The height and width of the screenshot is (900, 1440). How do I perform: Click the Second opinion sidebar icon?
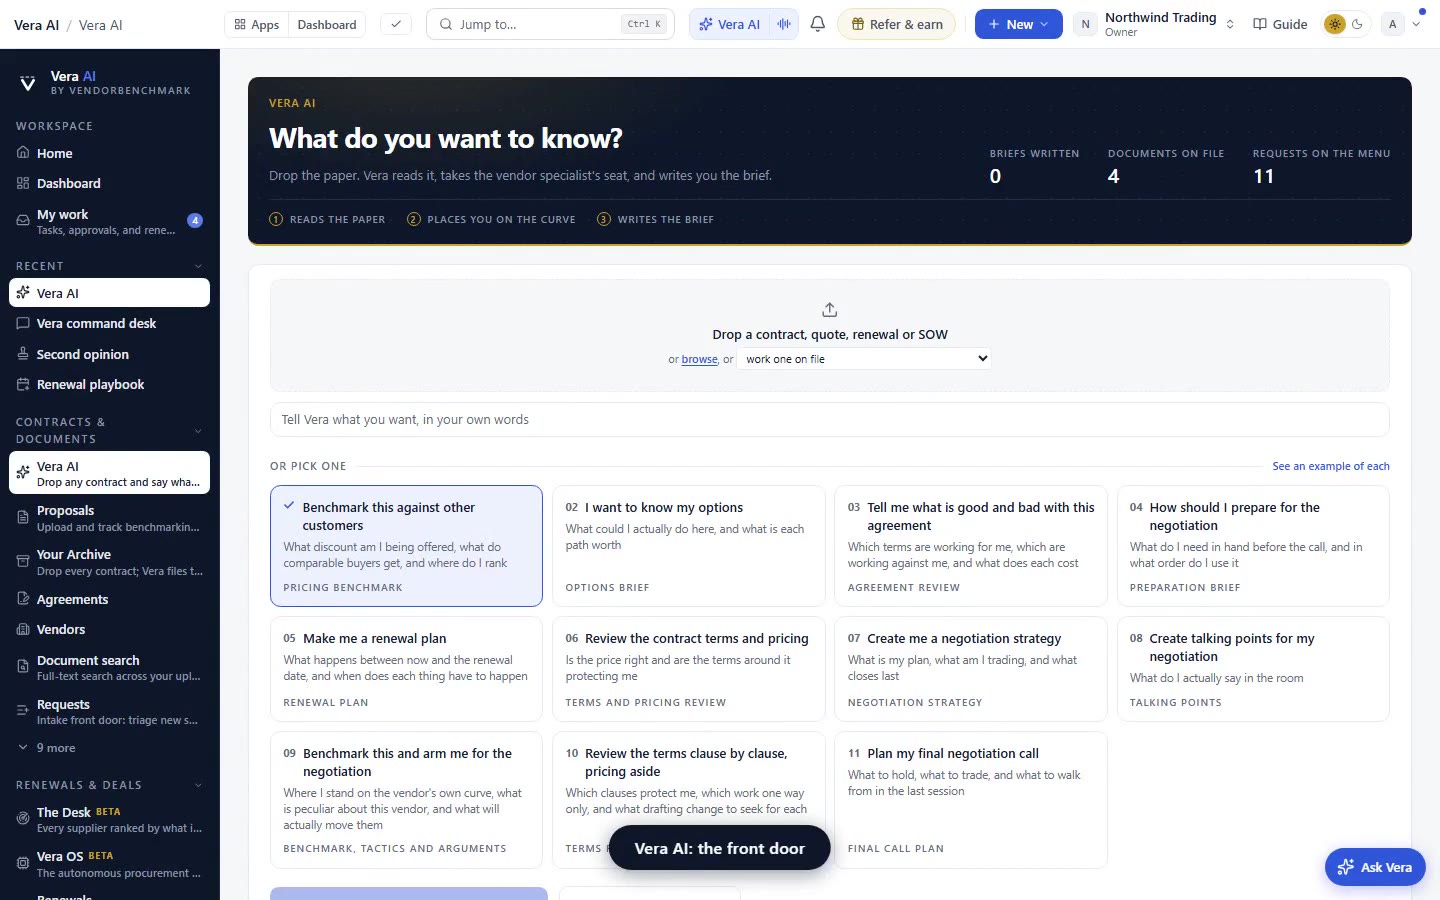coord(23,354)
